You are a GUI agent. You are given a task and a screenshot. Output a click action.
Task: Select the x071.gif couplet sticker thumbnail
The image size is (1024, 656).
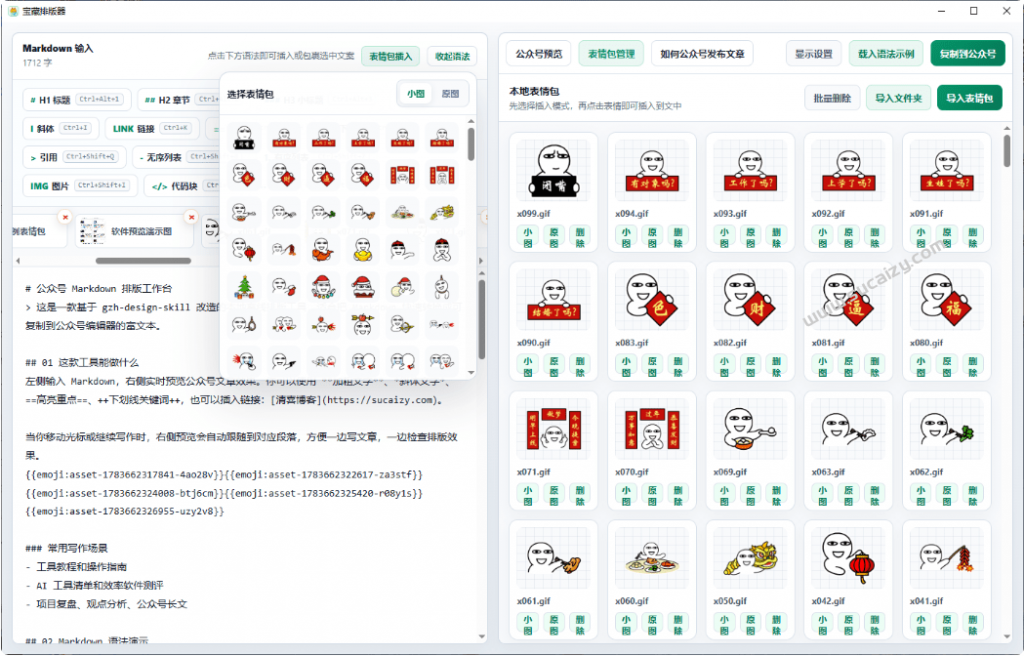pyautogui.click(x=553, y=430)
